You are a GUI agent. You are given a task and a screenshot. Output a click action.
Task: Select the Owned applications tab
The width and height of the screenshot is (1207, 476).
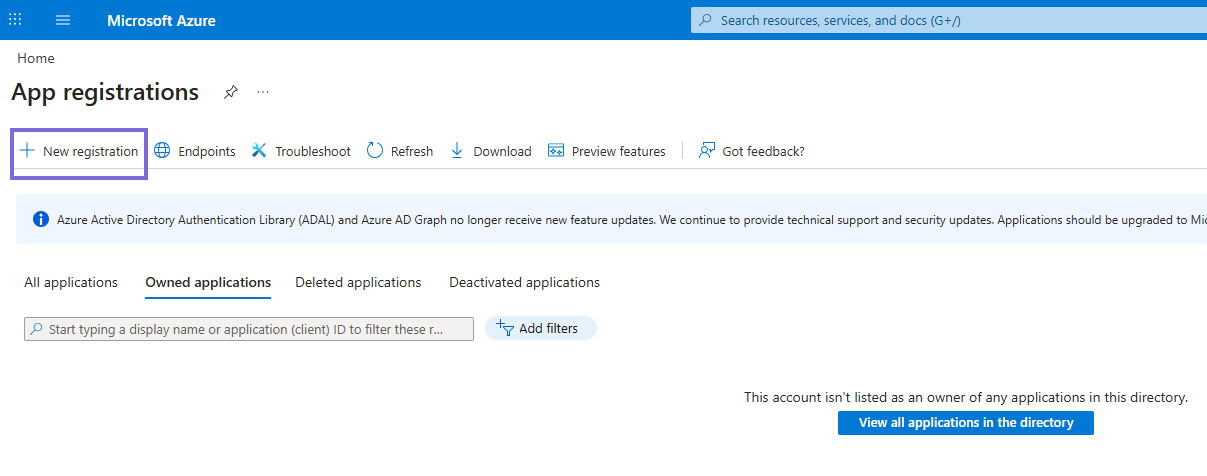208,283
